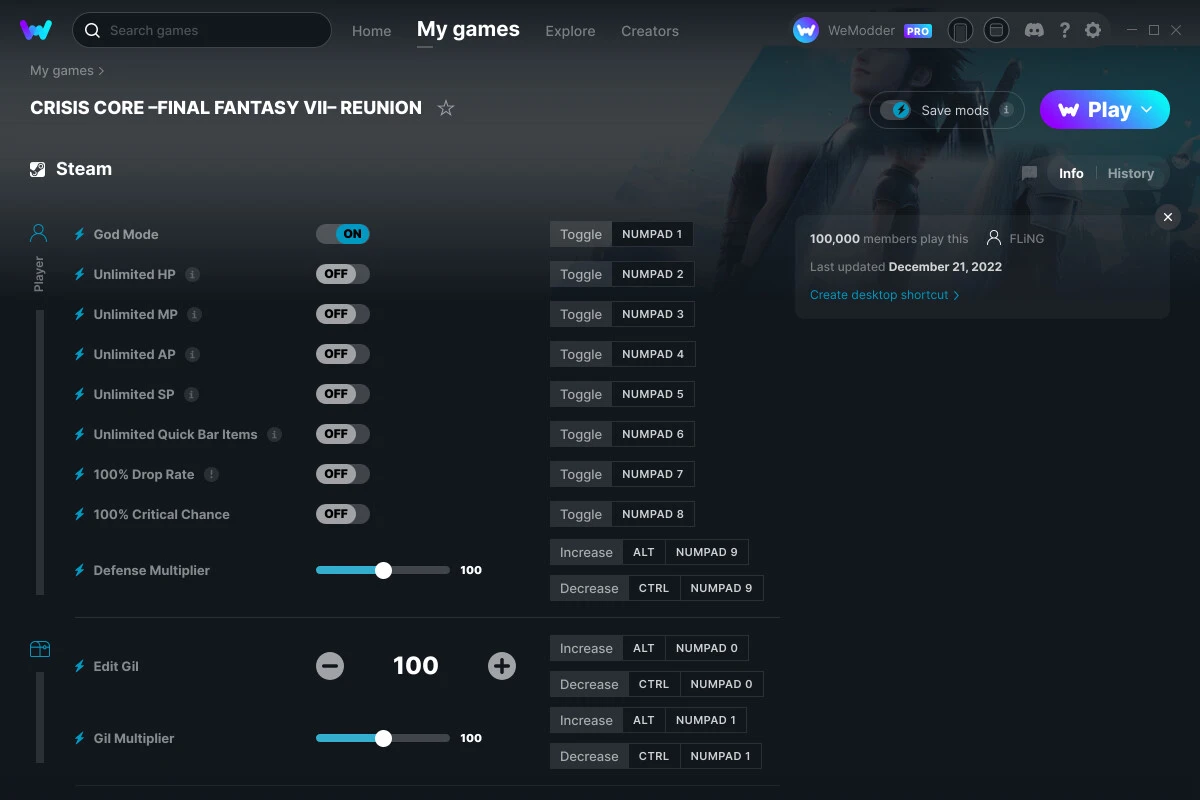Click the Steam platform icon

pyautogui.click(x=38, y=169)
